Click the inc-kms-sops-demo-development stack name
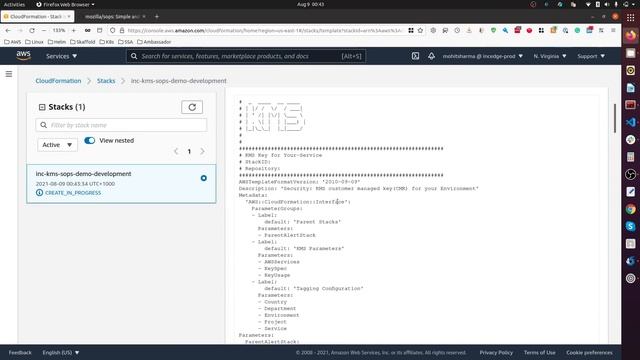Screen dimensions: 640x360 (x=83, y=173)
